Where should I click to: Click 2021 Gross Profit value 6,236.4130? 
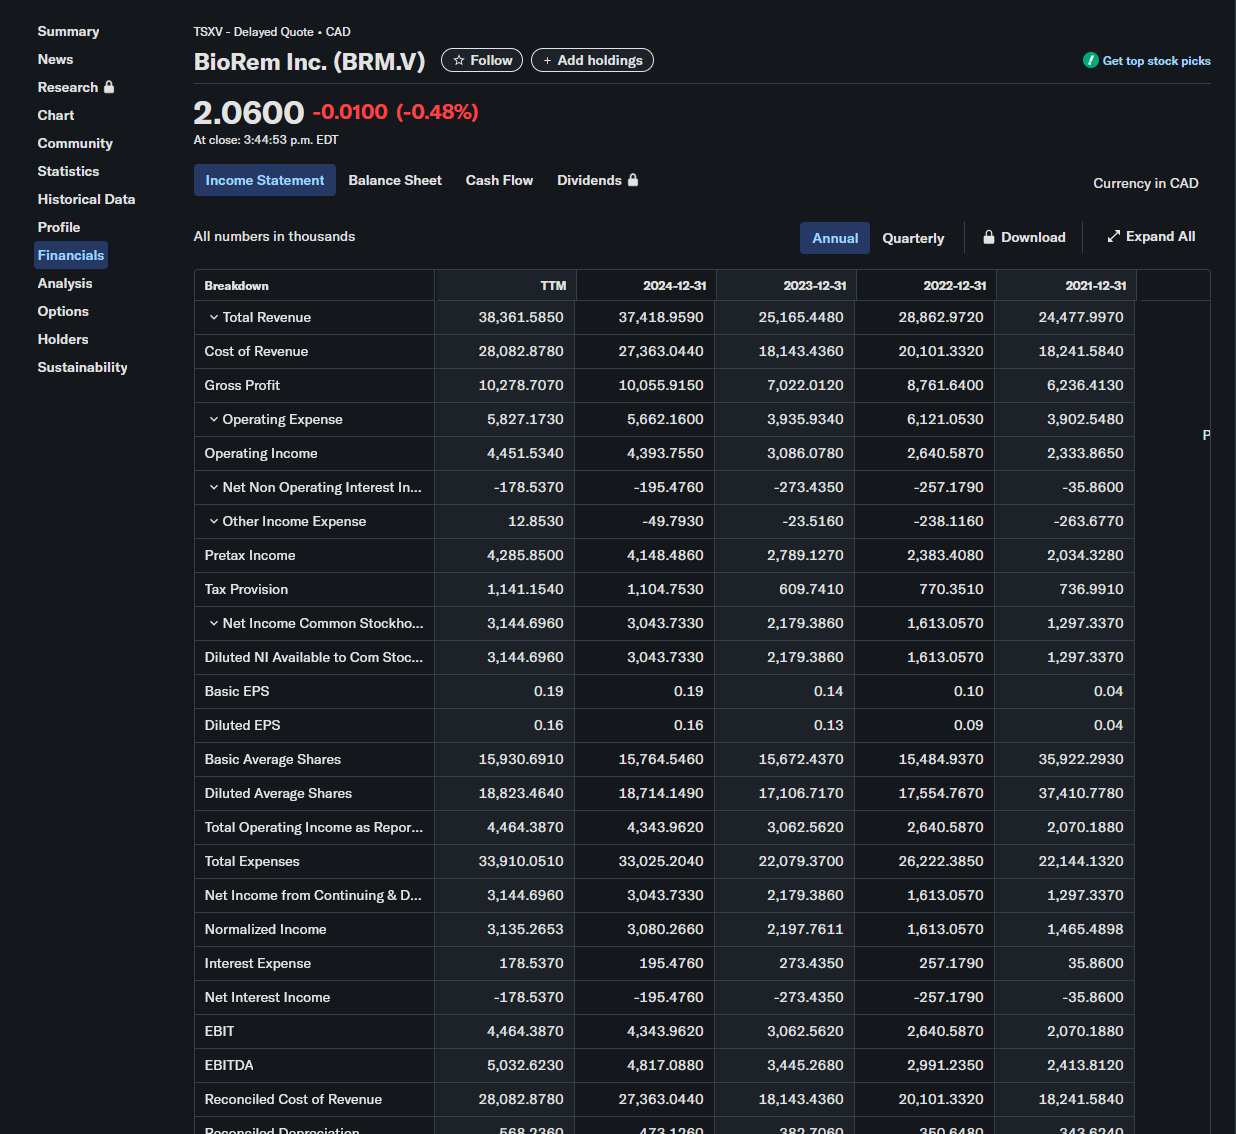[1085, 385]
